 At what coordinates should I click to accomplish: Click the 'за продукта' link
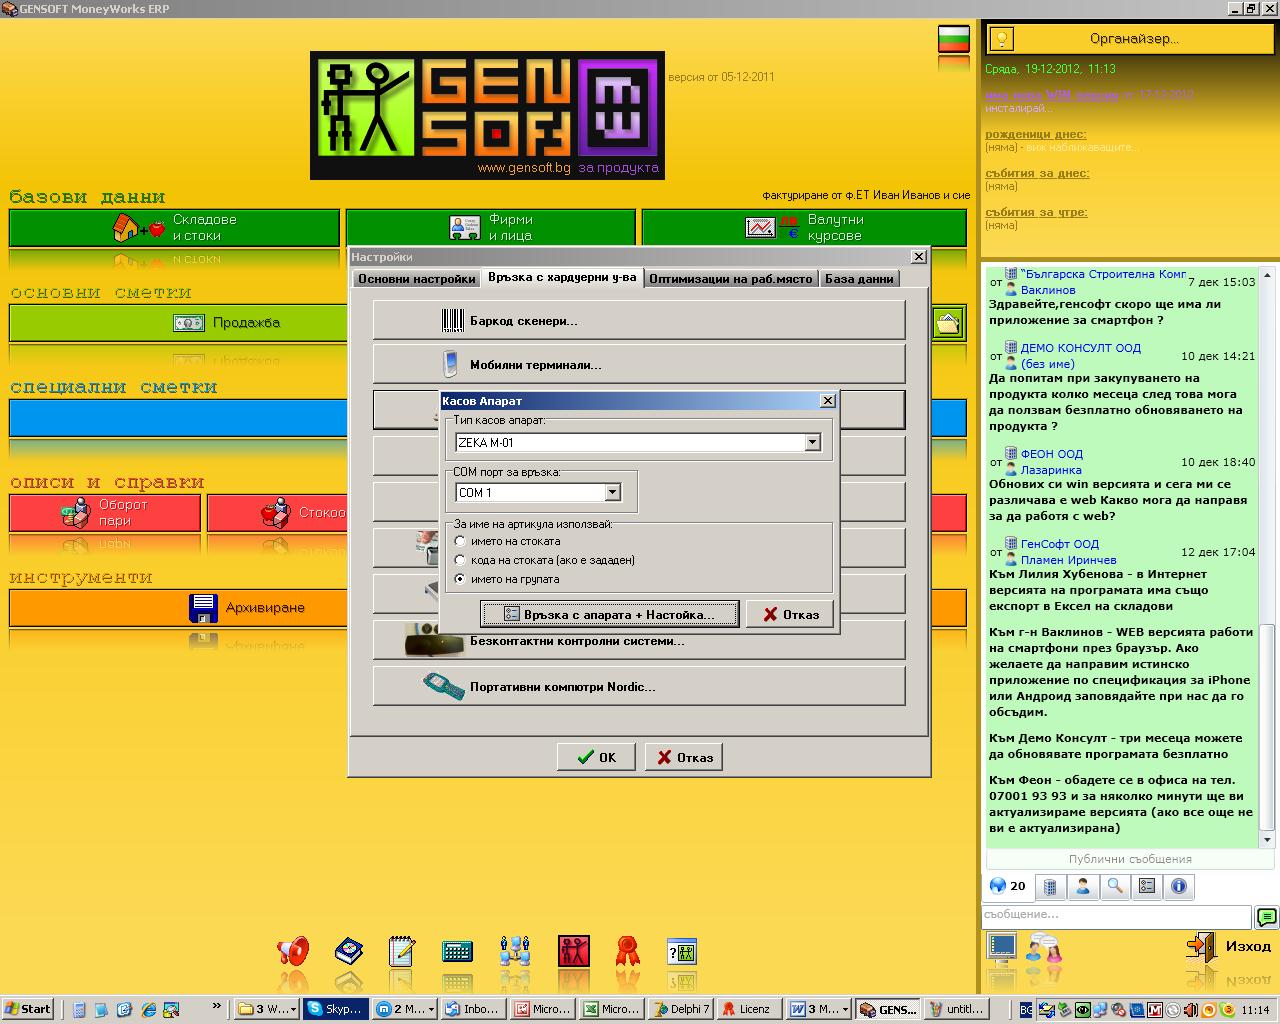point(619,168)
